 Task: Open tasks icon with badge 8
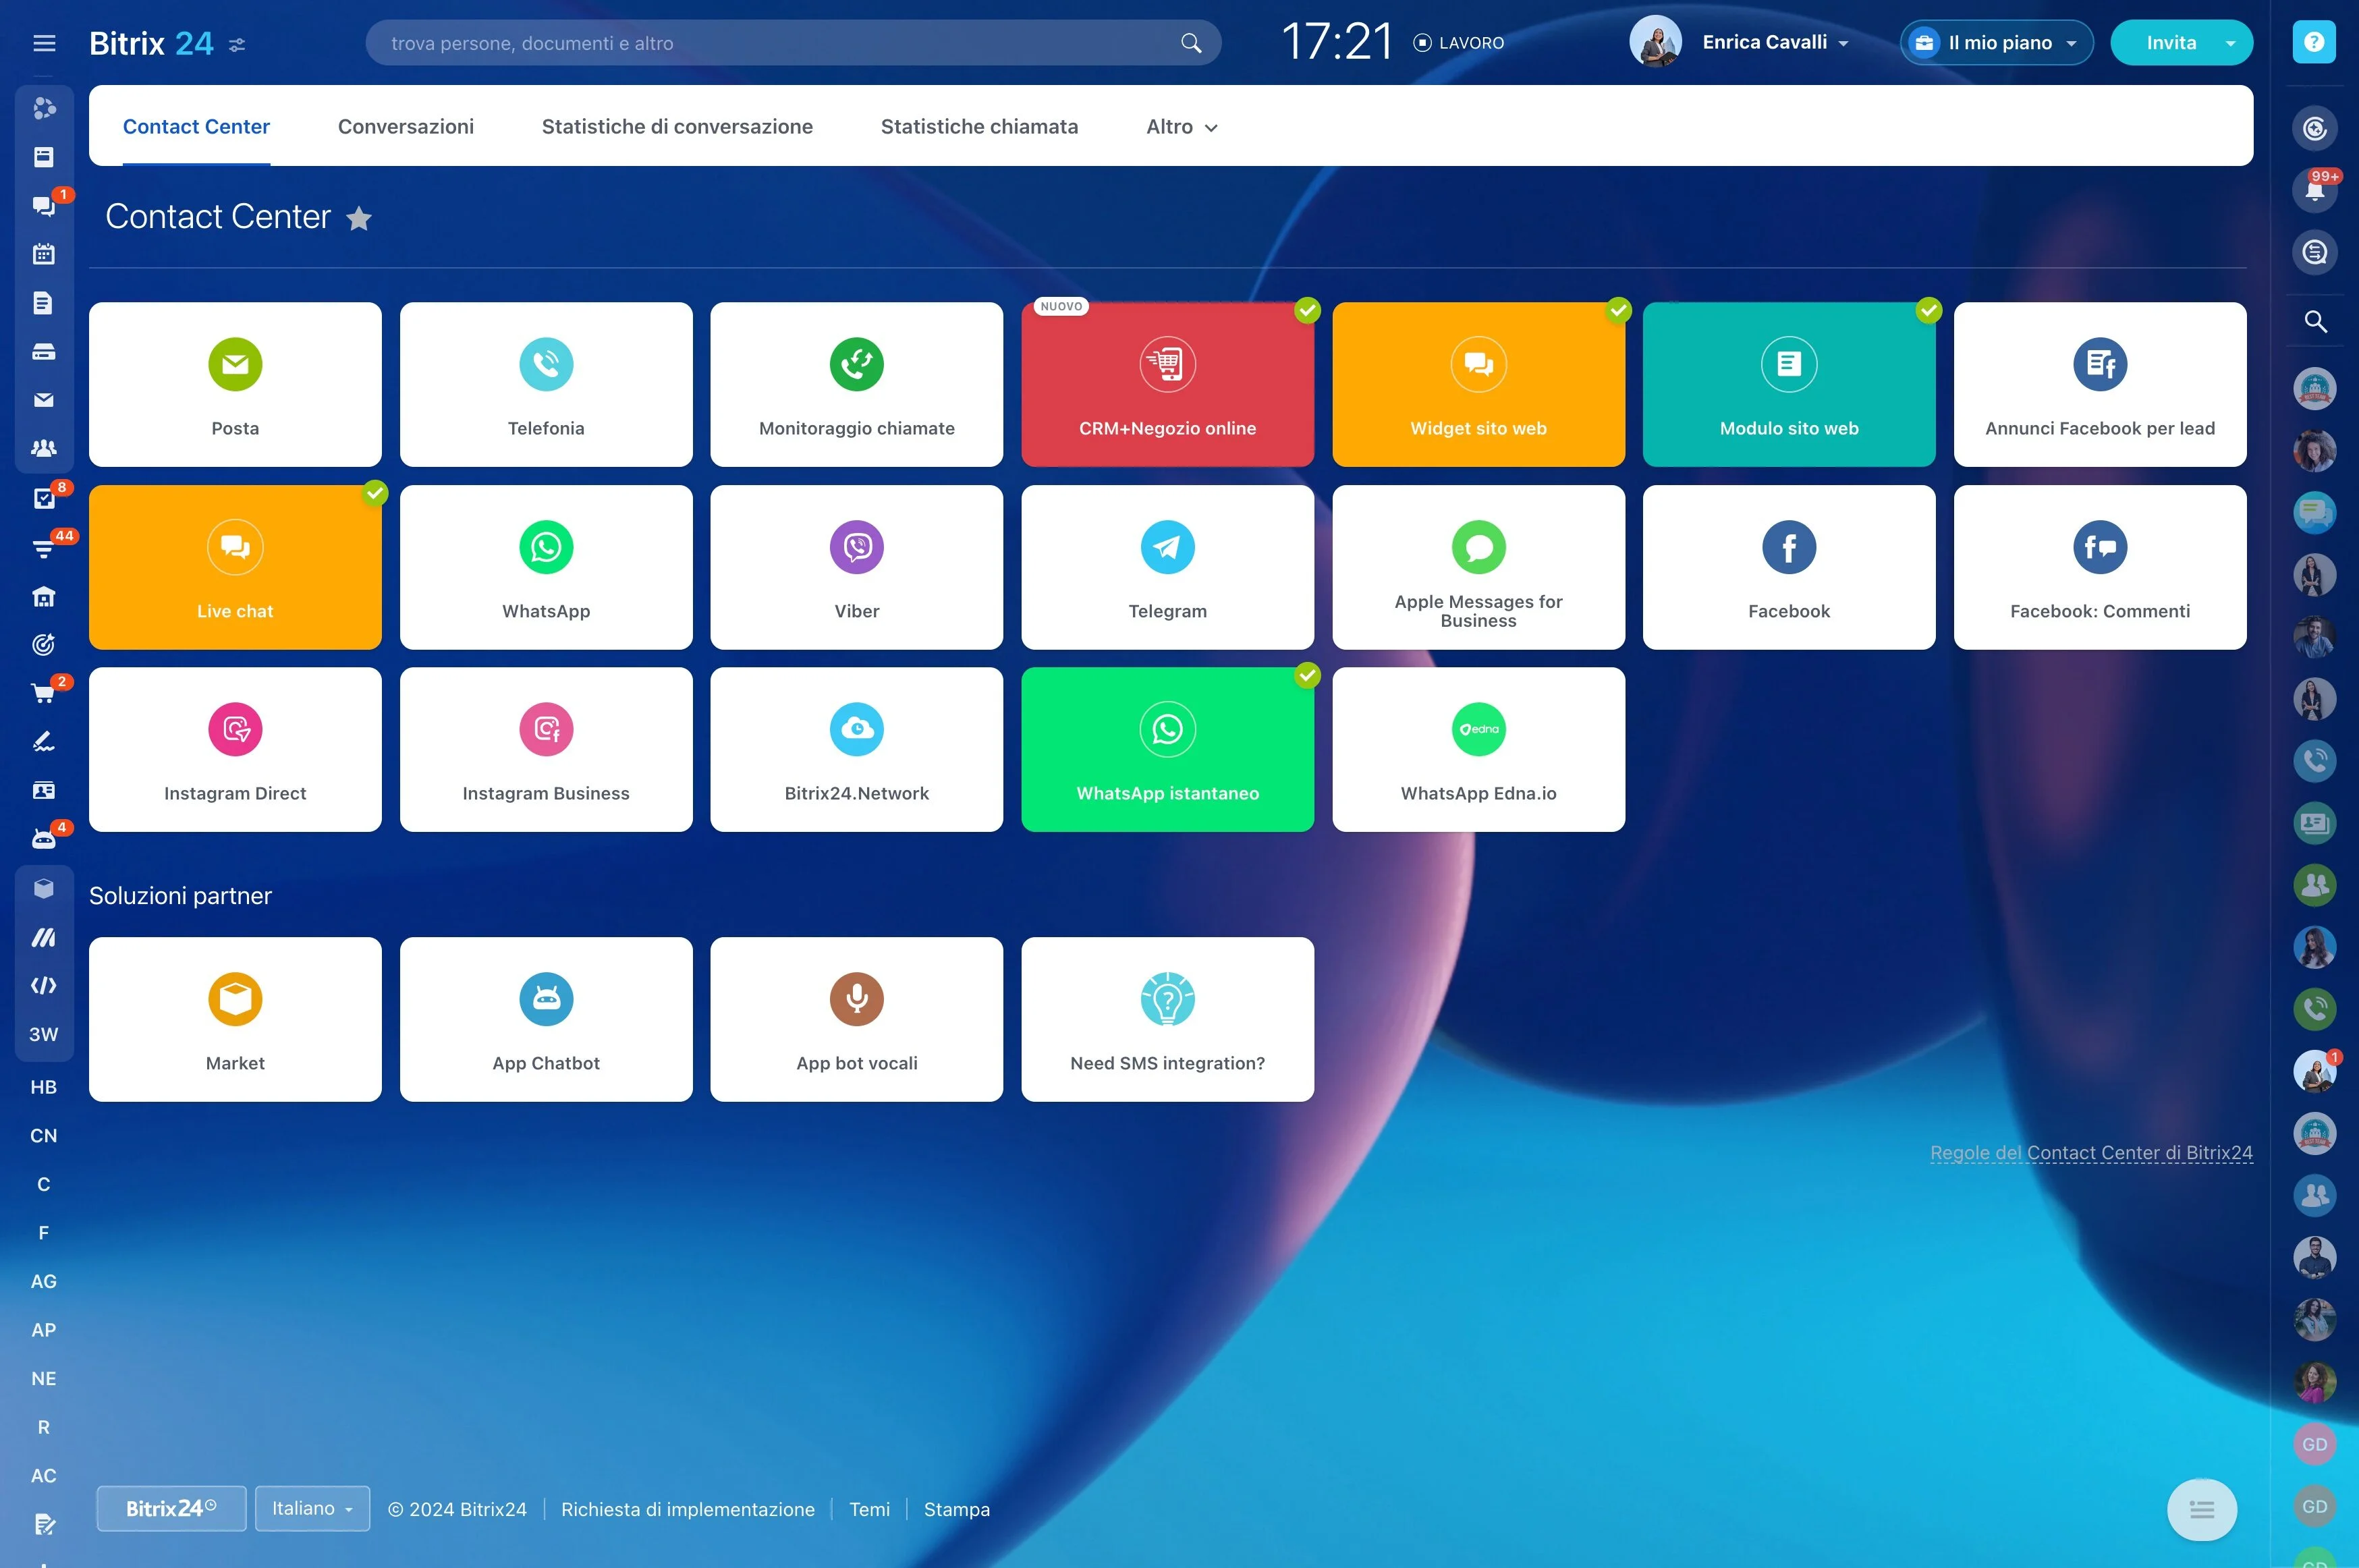(x=44, y=498)
